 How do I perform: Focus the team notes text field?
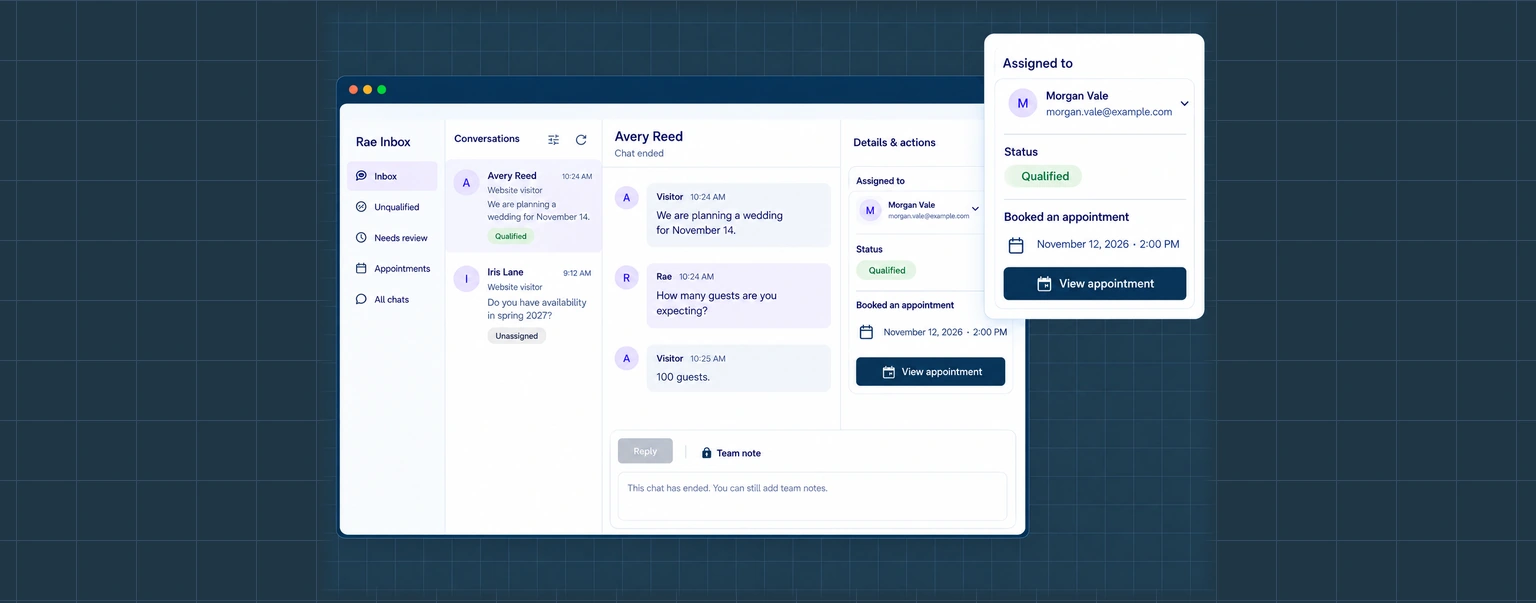pyautogui.click(x=812, y=496)
